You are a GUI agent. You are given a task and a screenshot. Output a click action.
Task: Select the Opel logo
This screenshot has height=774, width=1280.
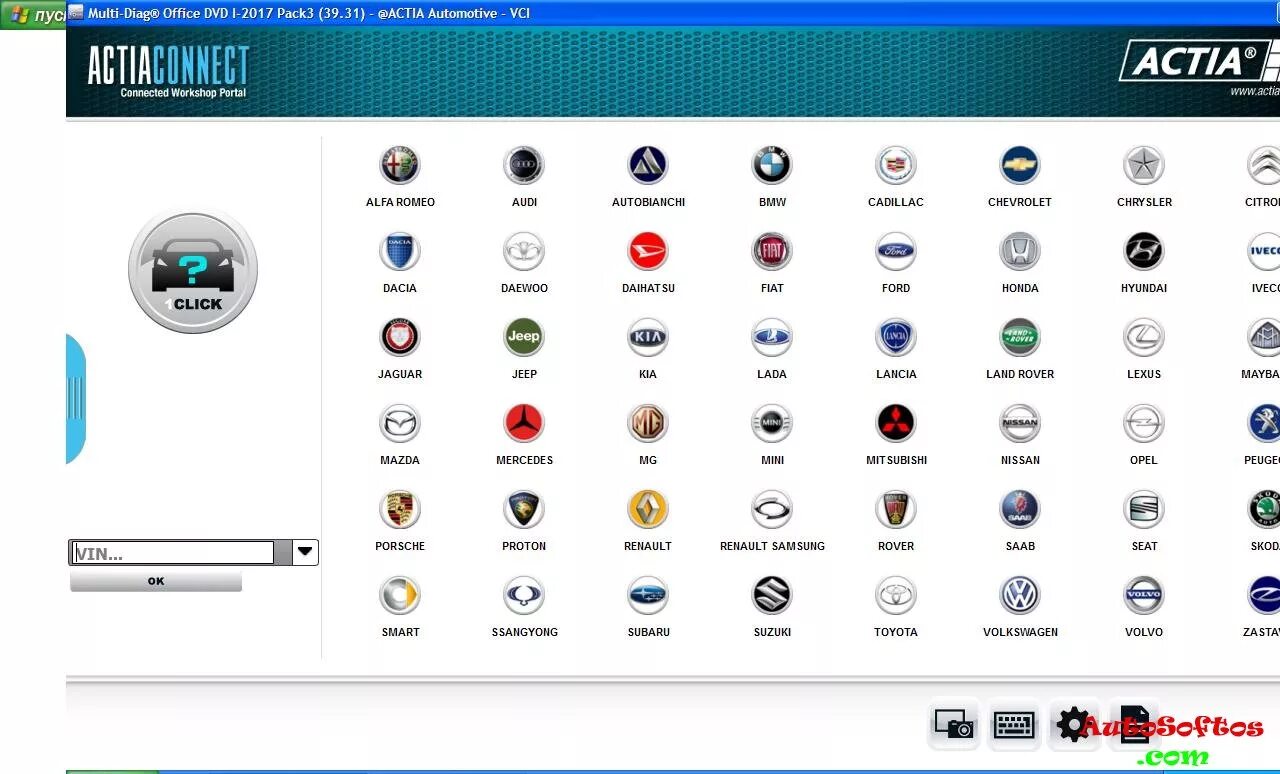(1144, 423)
